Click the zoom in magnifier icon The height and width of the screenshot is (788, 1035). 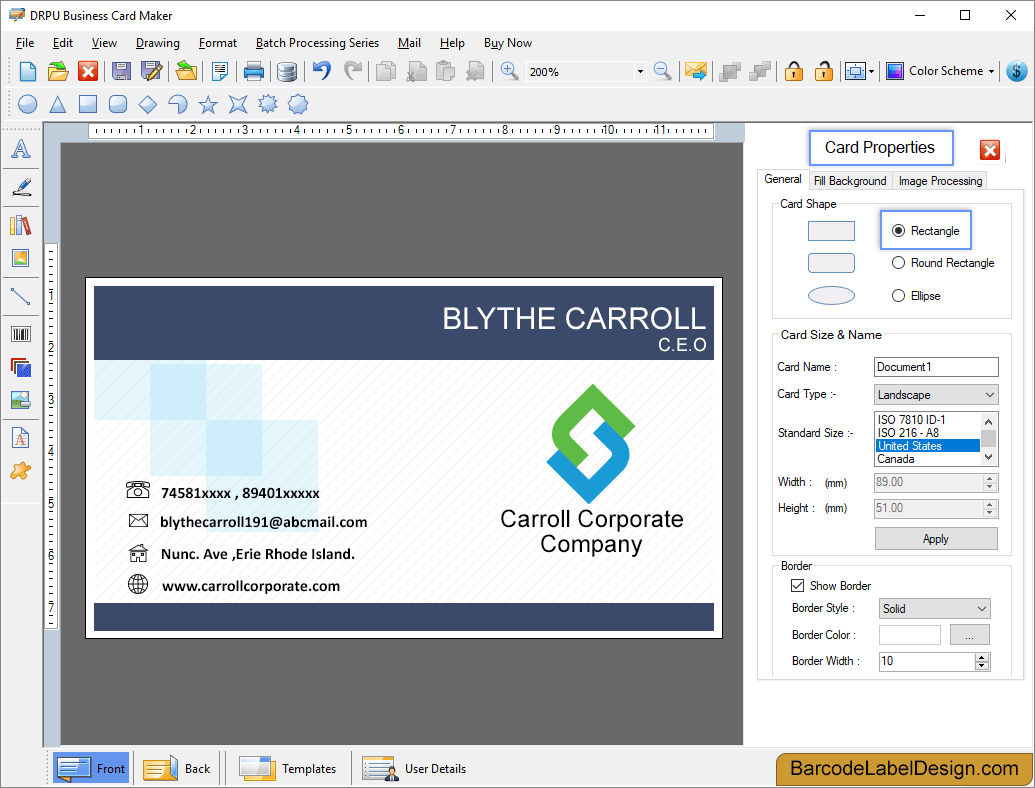tap(509, 71)
